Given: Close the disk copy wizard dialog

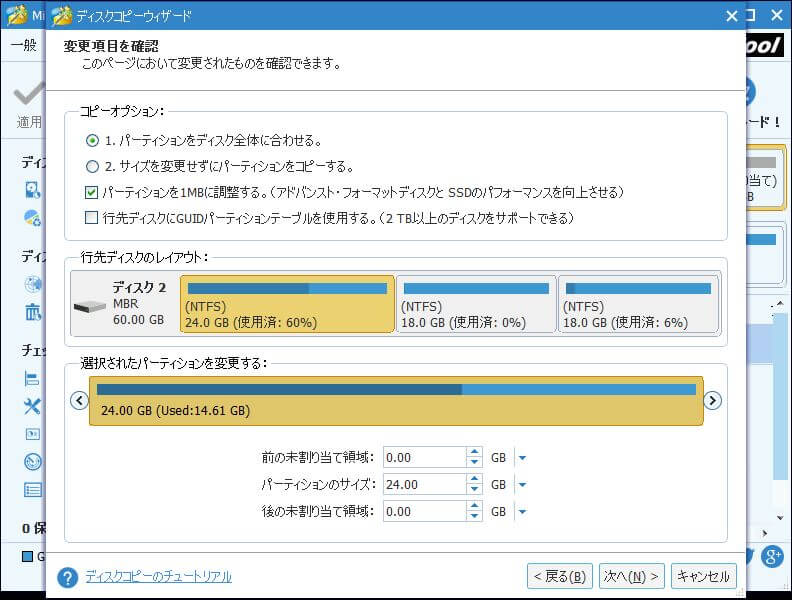Looking at the screenshot, I should point(731,16).
